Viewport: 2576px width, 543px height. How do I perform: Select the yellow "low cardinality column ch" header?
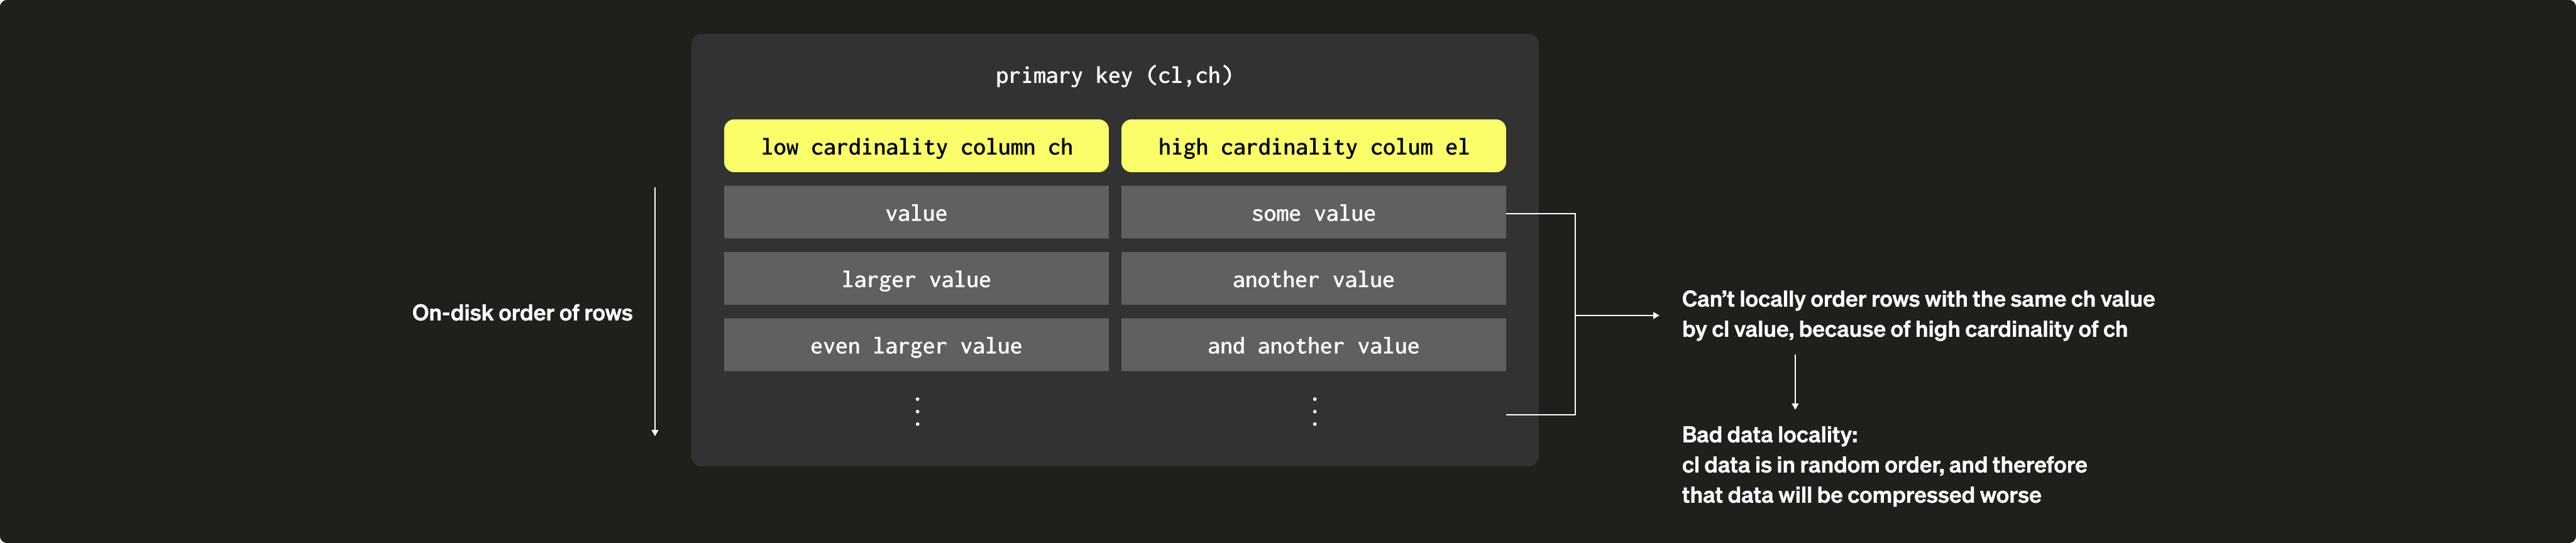point(916,147)
